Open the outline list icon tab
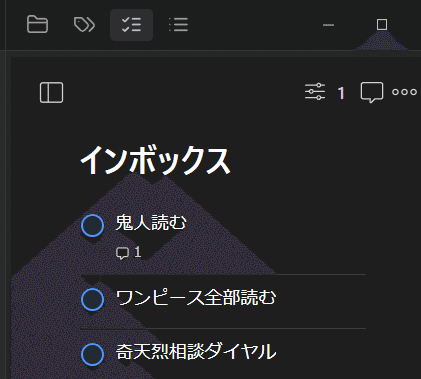The width and height of the screenshot is (421, 379). click(178, 25)
